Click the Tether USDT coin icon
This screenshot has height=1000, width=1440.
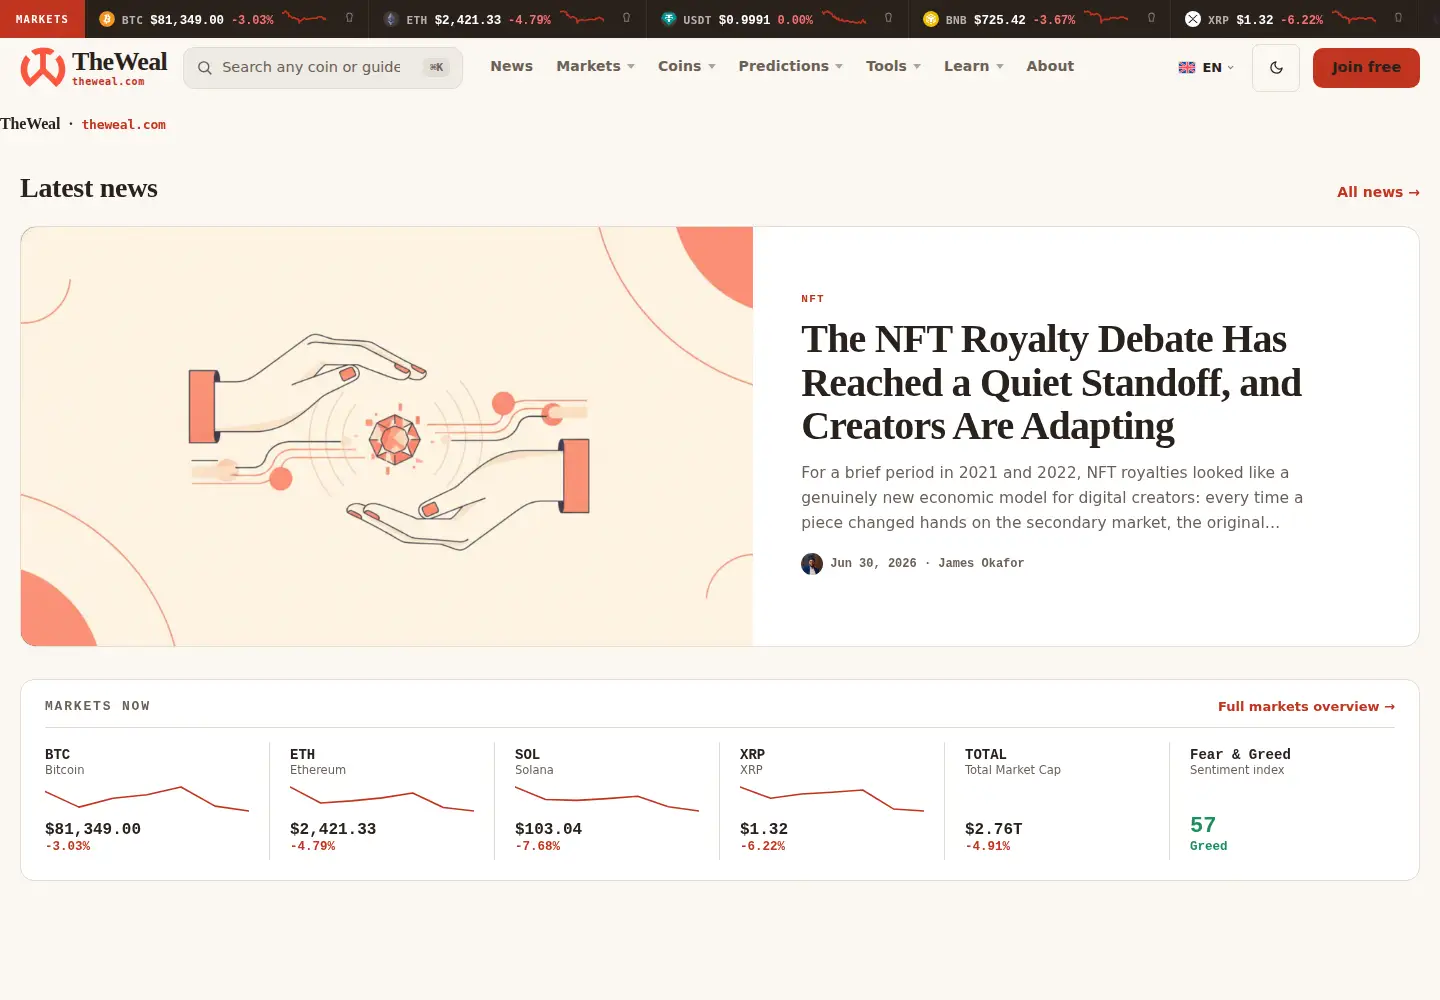click(x=669, y=19)
